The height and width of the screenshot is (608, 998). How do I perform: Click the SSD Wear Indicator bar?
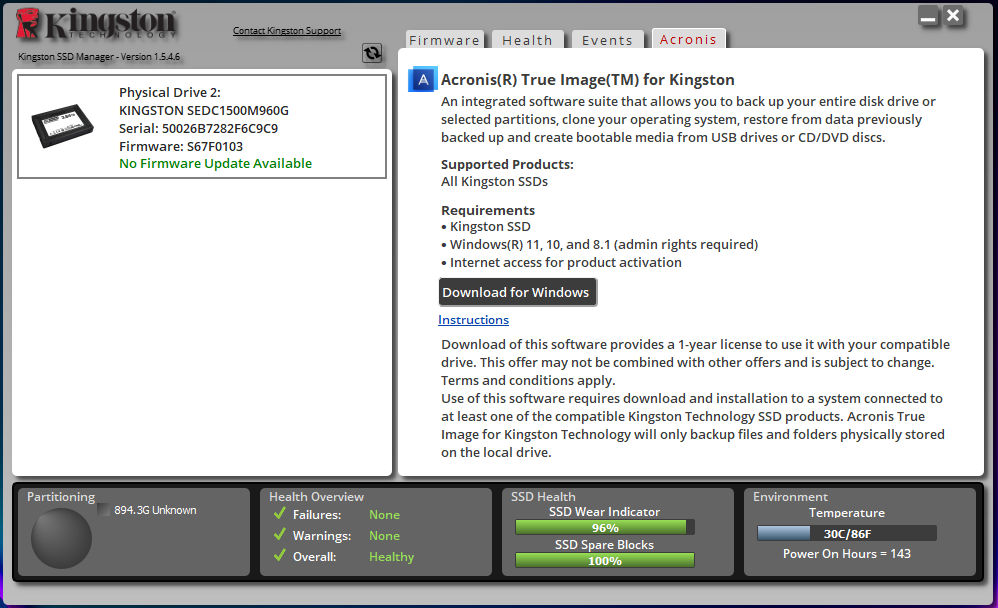pos(604,527)
